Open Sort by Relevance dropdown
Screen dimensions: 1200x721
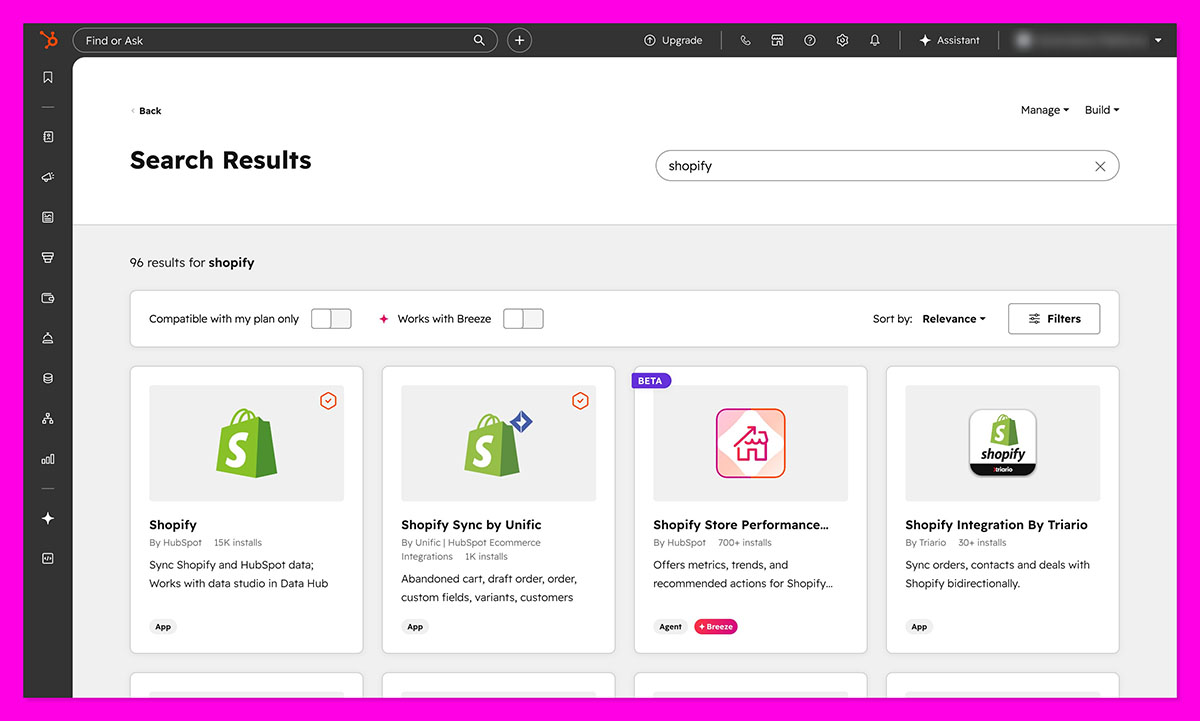954,319
